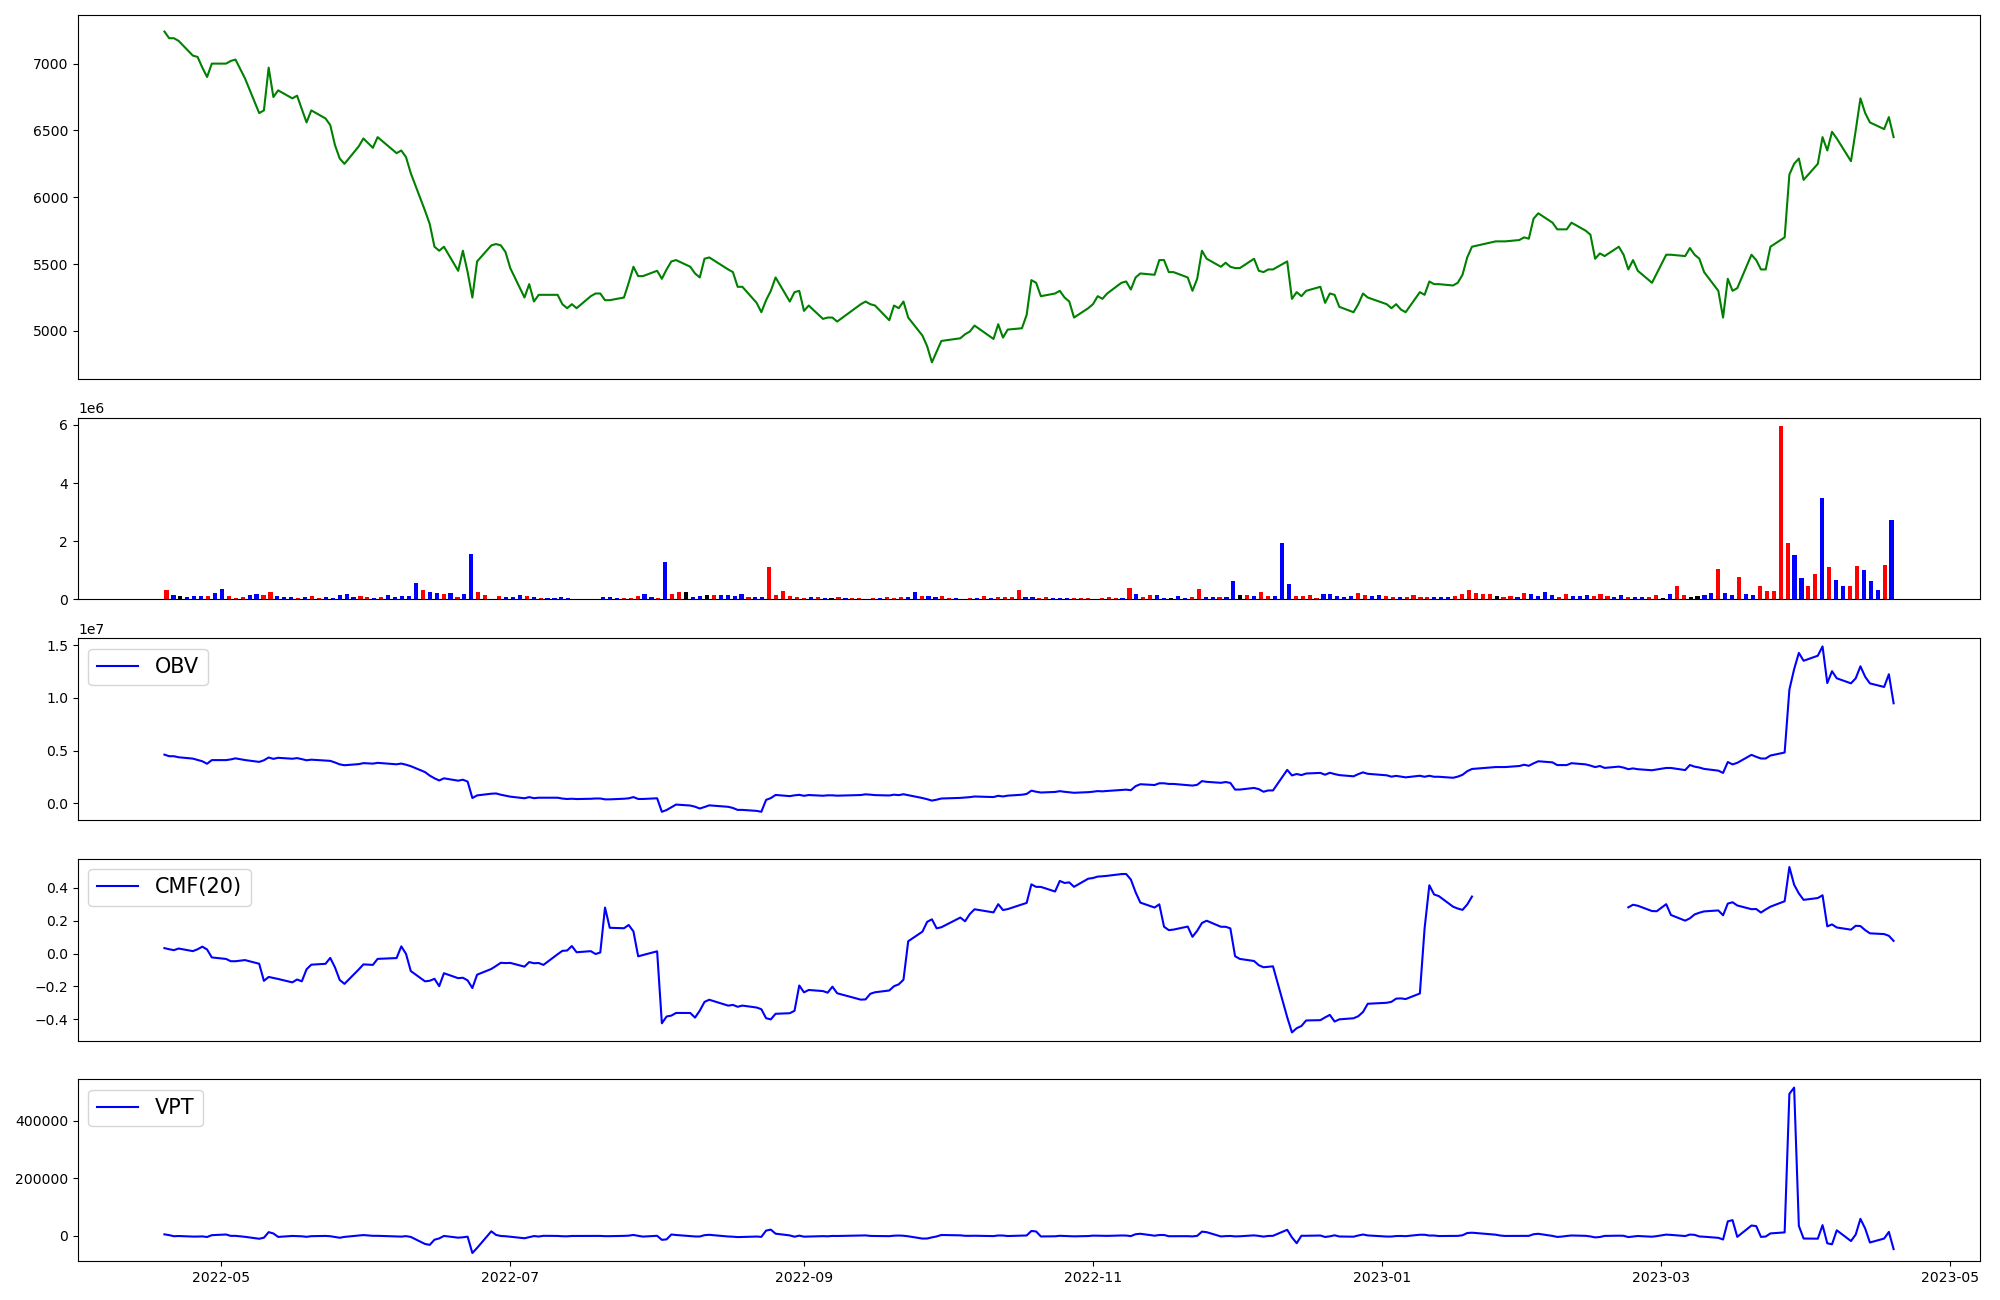Click the tallest blue volume bar
The width and height of the screenshot is (2000, 1300).
[x=1822, y=548]
